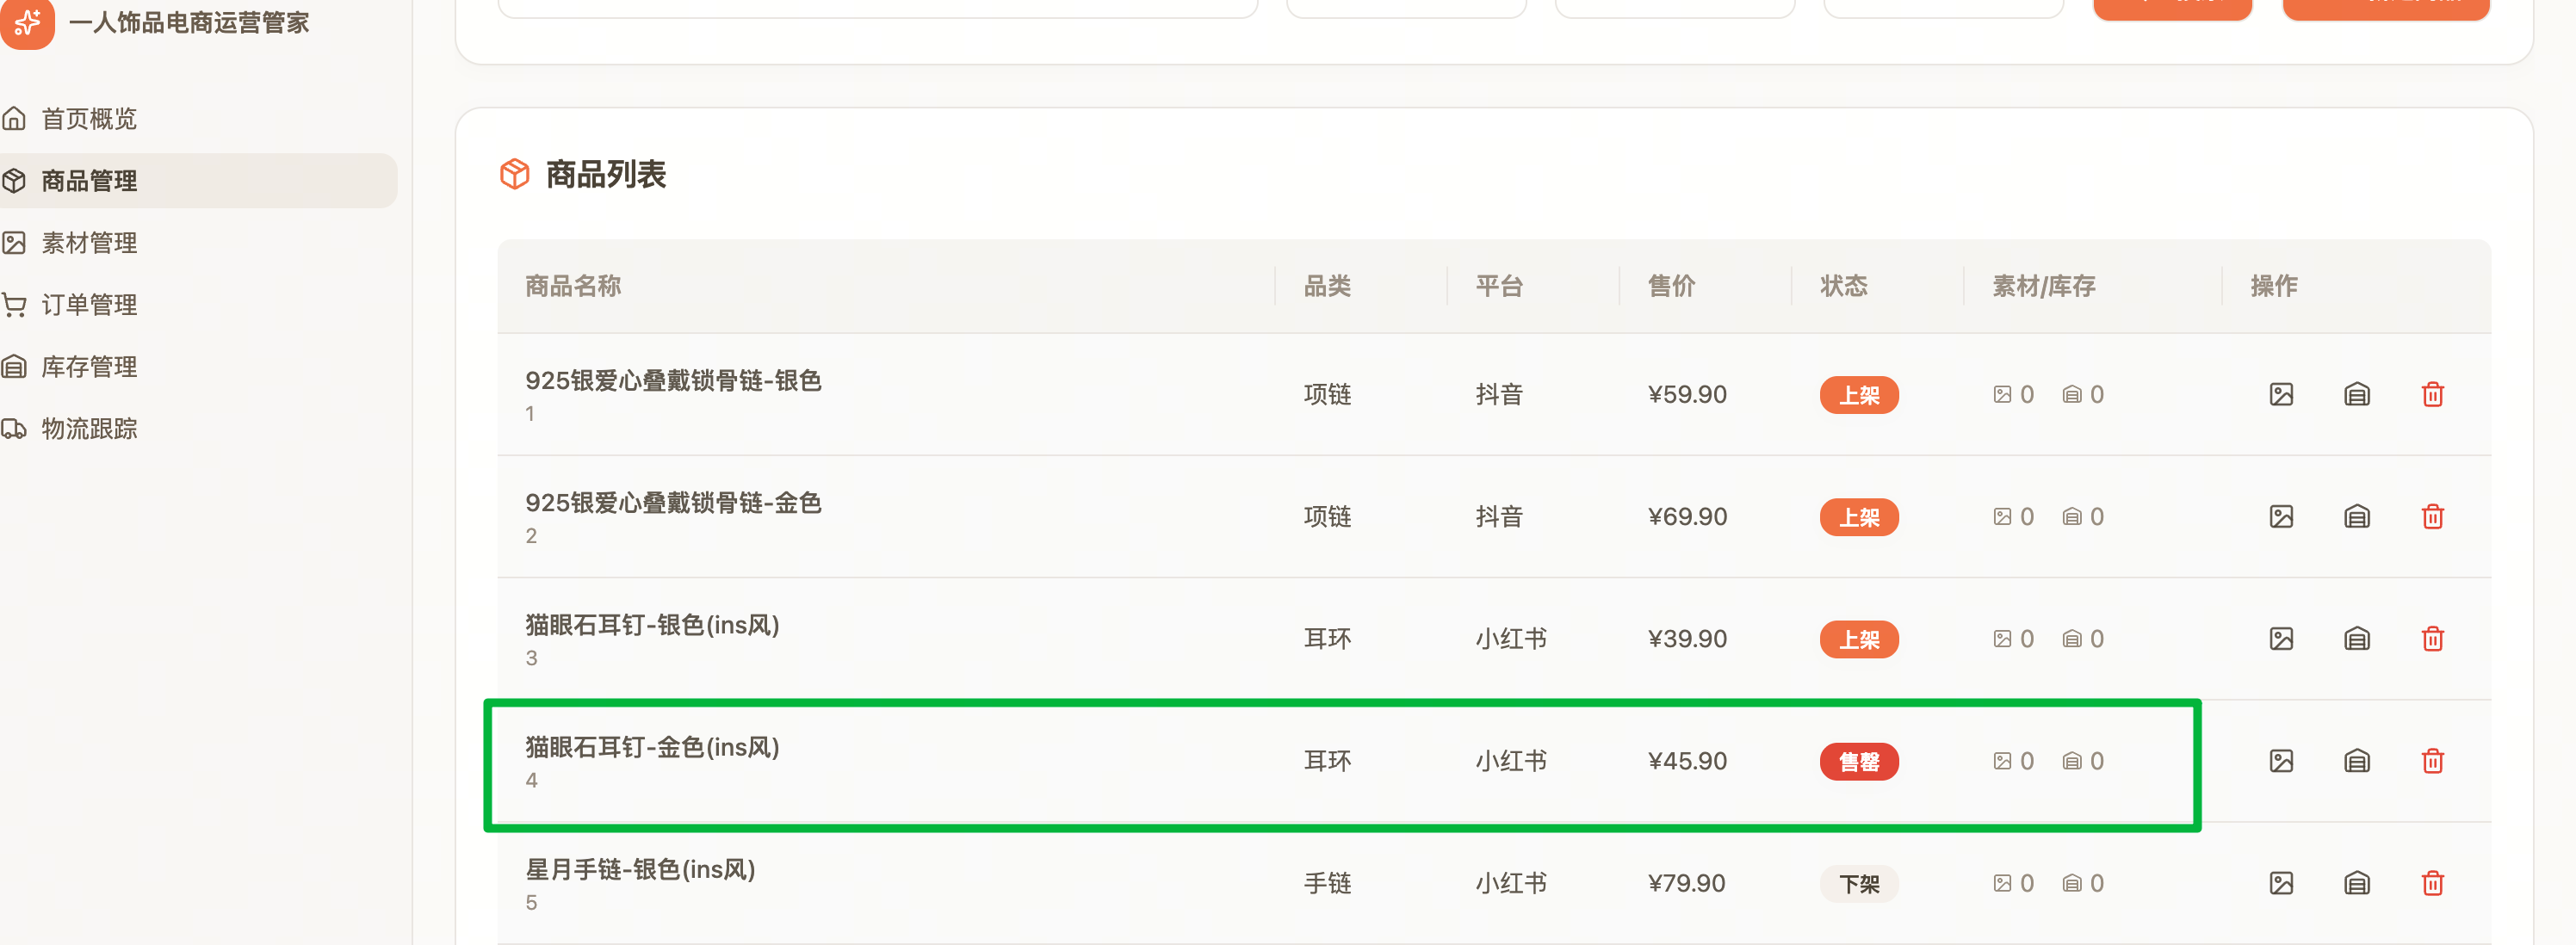Open image materials for 猫眼石耳钉-金色(ins风)
2576x945 pixels.
2281,761
